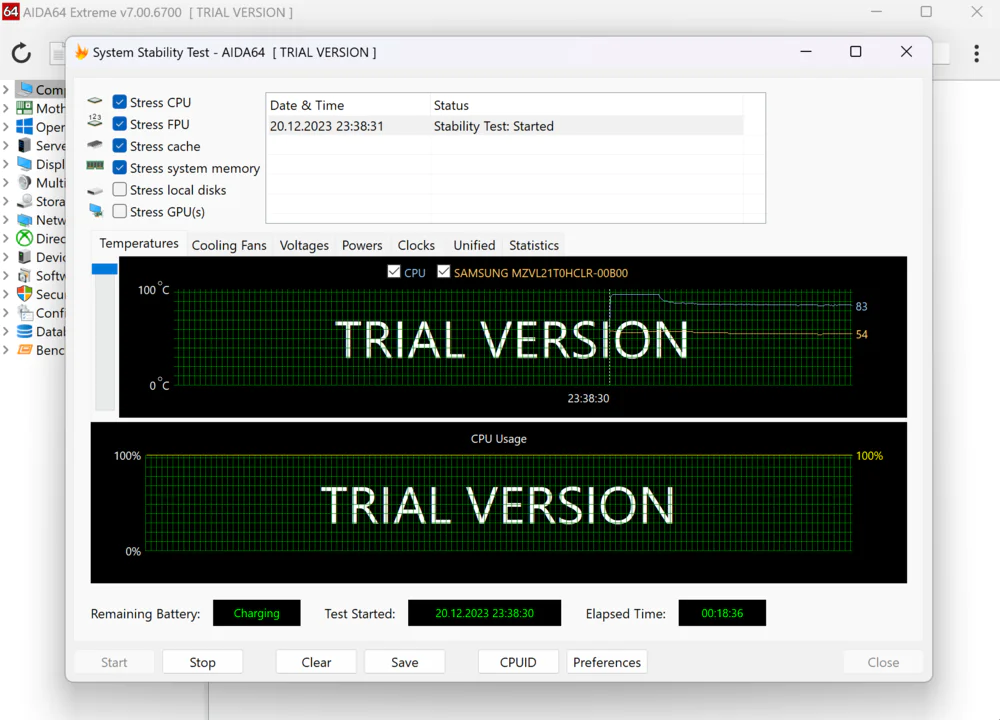
Task: Click the Clear button
Action: click(316, 662)
